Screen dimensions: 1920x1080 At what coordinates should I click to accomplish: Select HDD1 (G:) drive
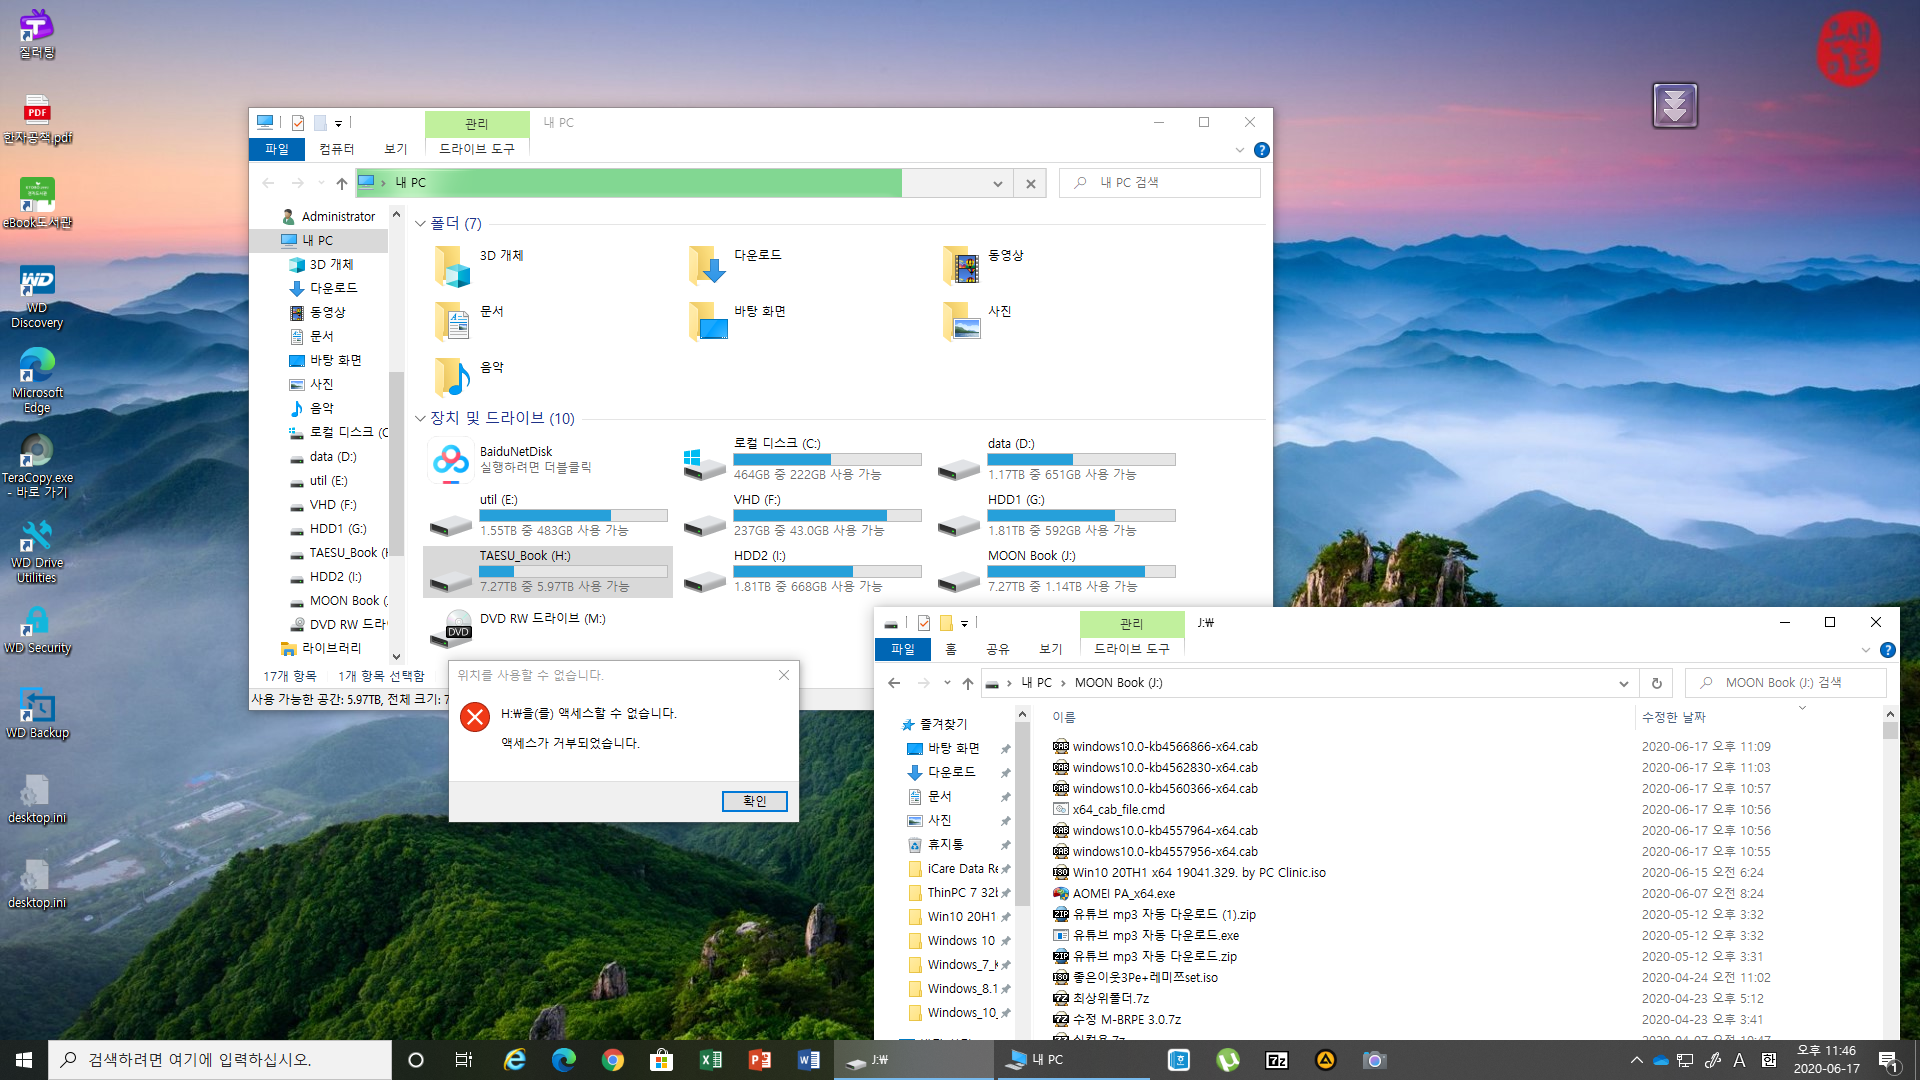point(1055,515)
